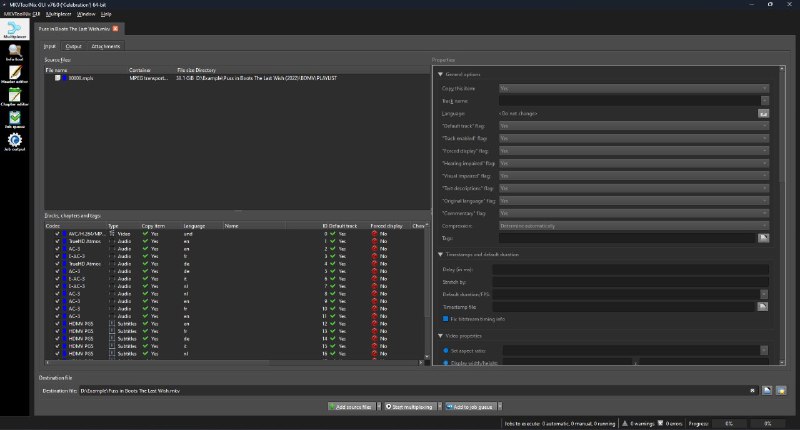Browse for a Timestamp file
The image size is (800, 430).
pos(763,305)
